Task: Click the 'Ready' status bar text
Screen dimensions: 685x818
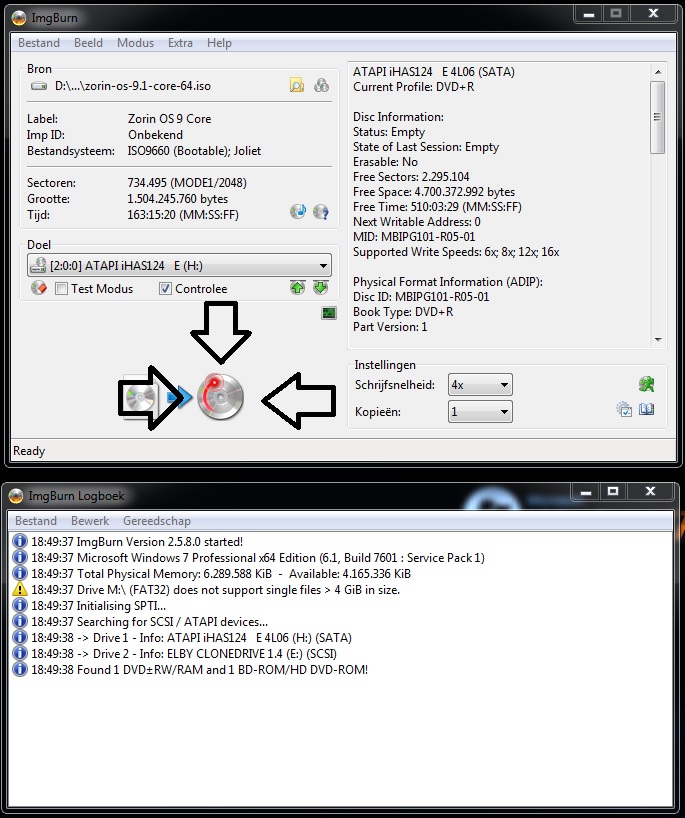Action: click(29, 451)
